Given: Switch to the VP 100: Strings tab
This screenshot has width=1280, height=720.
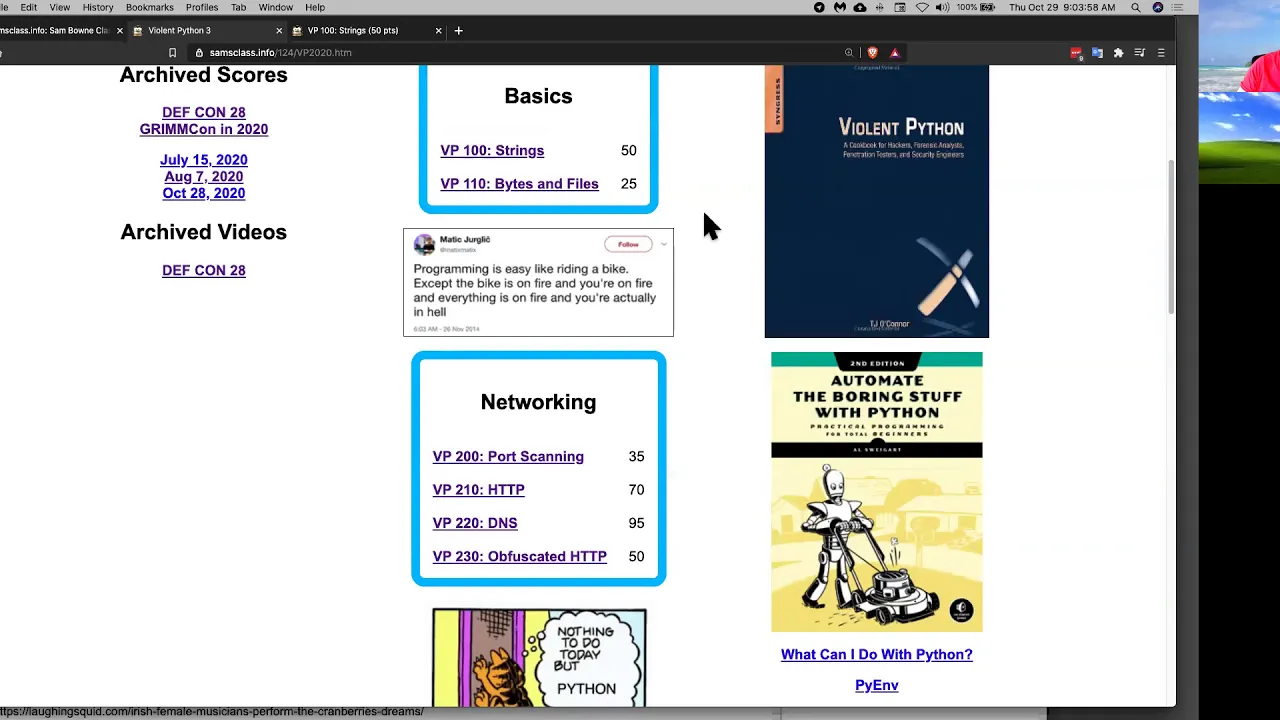Looking at the screenshot, I should coord(365,30).
